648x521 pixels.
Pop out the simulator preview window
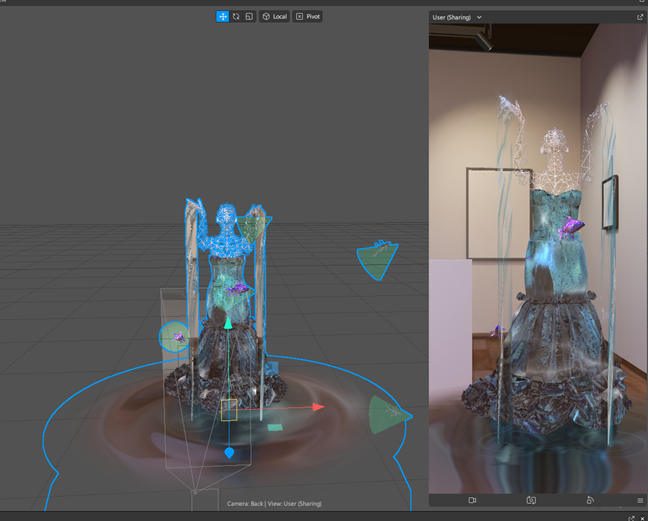click(640, 17)
